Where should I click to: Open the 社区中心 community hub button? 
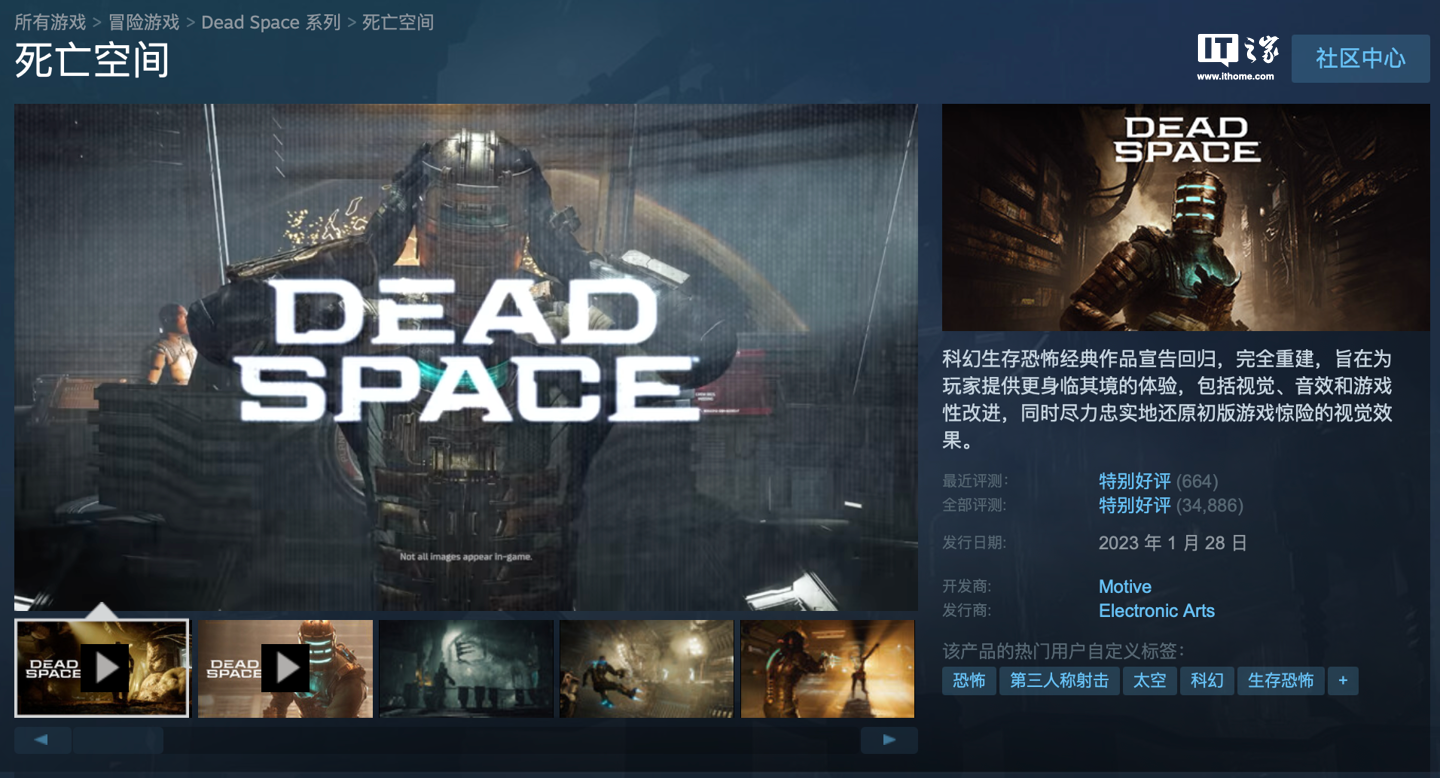(1360, 58)
